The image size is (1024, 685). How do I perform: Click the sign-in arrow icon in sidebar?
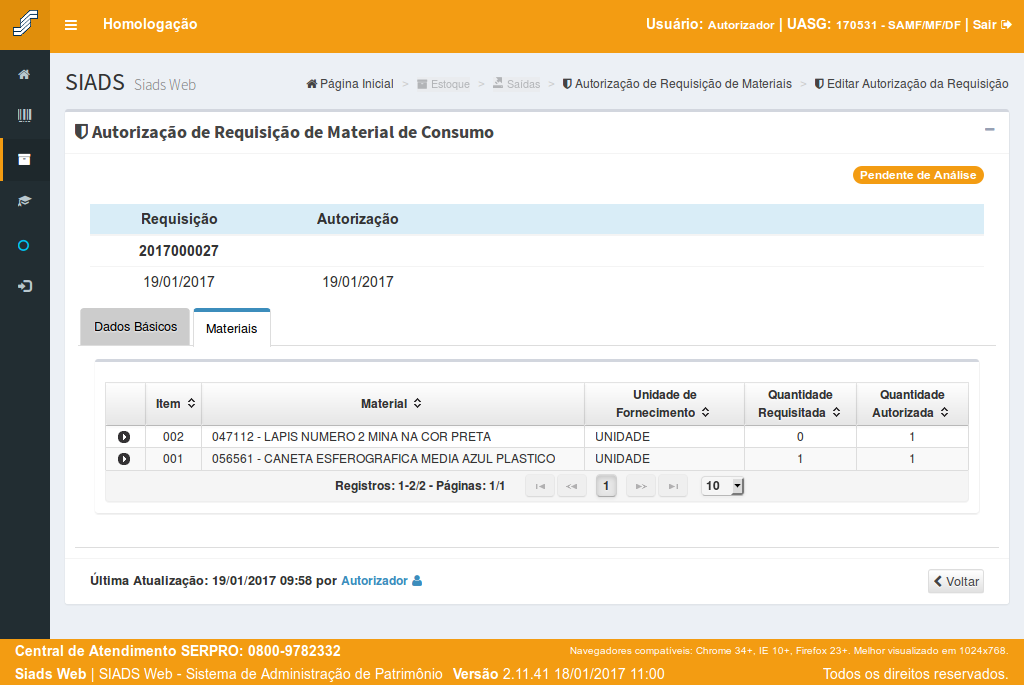[24, 286]
